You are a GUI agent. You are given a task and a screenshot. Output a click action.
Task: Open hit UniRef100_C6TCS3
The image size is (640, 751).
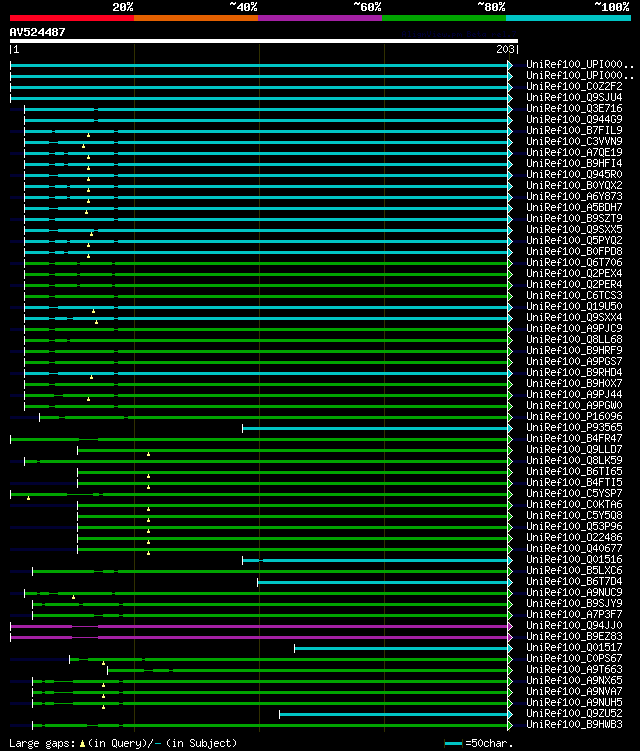(x=574, y=296)
